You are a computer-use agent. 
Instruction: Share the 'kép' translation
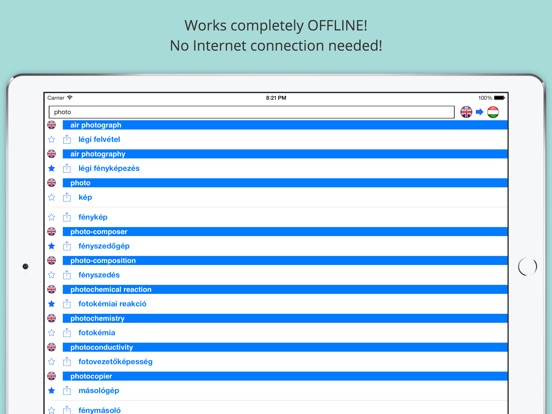[67, 197]
